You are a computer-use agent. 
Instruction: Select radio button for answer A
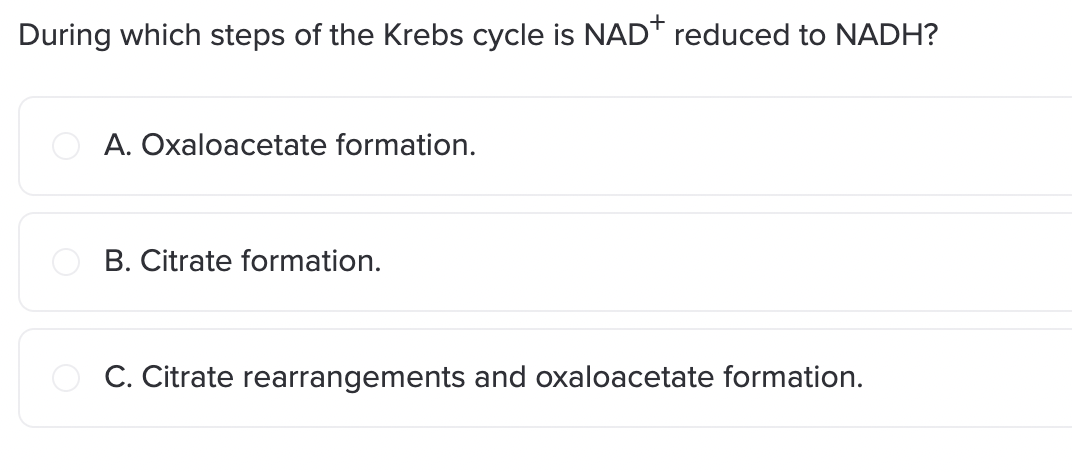(66, 146)
